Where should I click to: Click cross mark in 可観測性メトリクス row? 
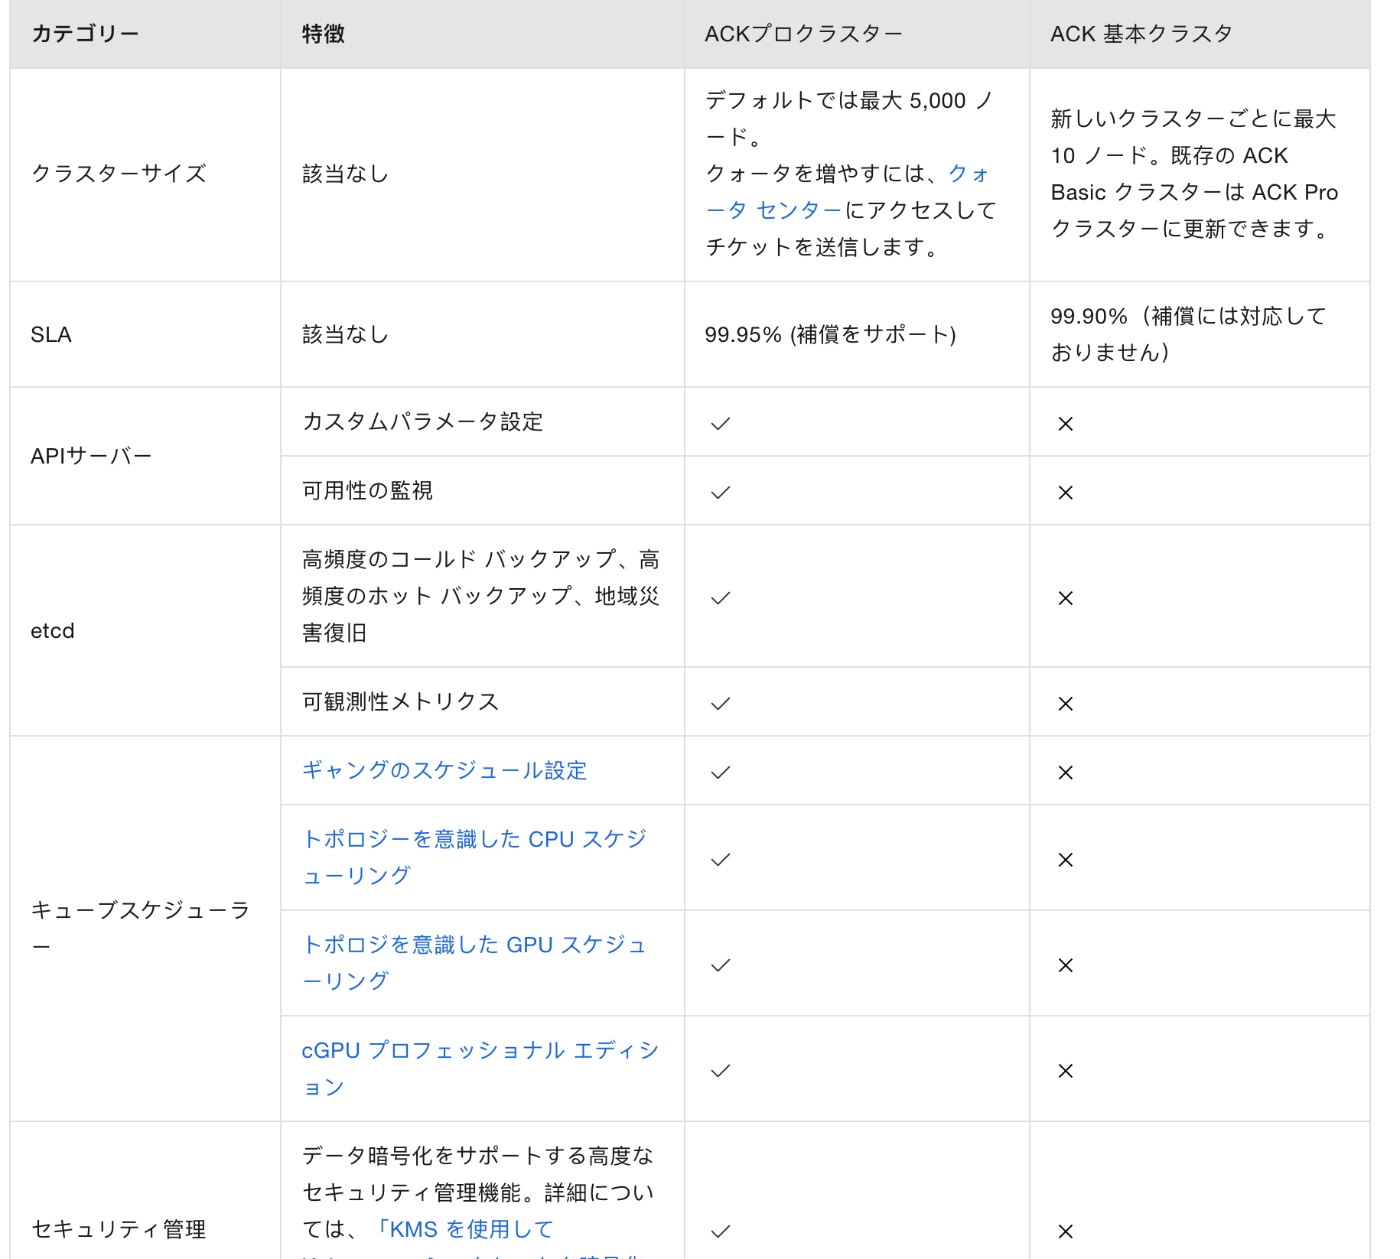pyautogui.click(x=1065, y=704)
